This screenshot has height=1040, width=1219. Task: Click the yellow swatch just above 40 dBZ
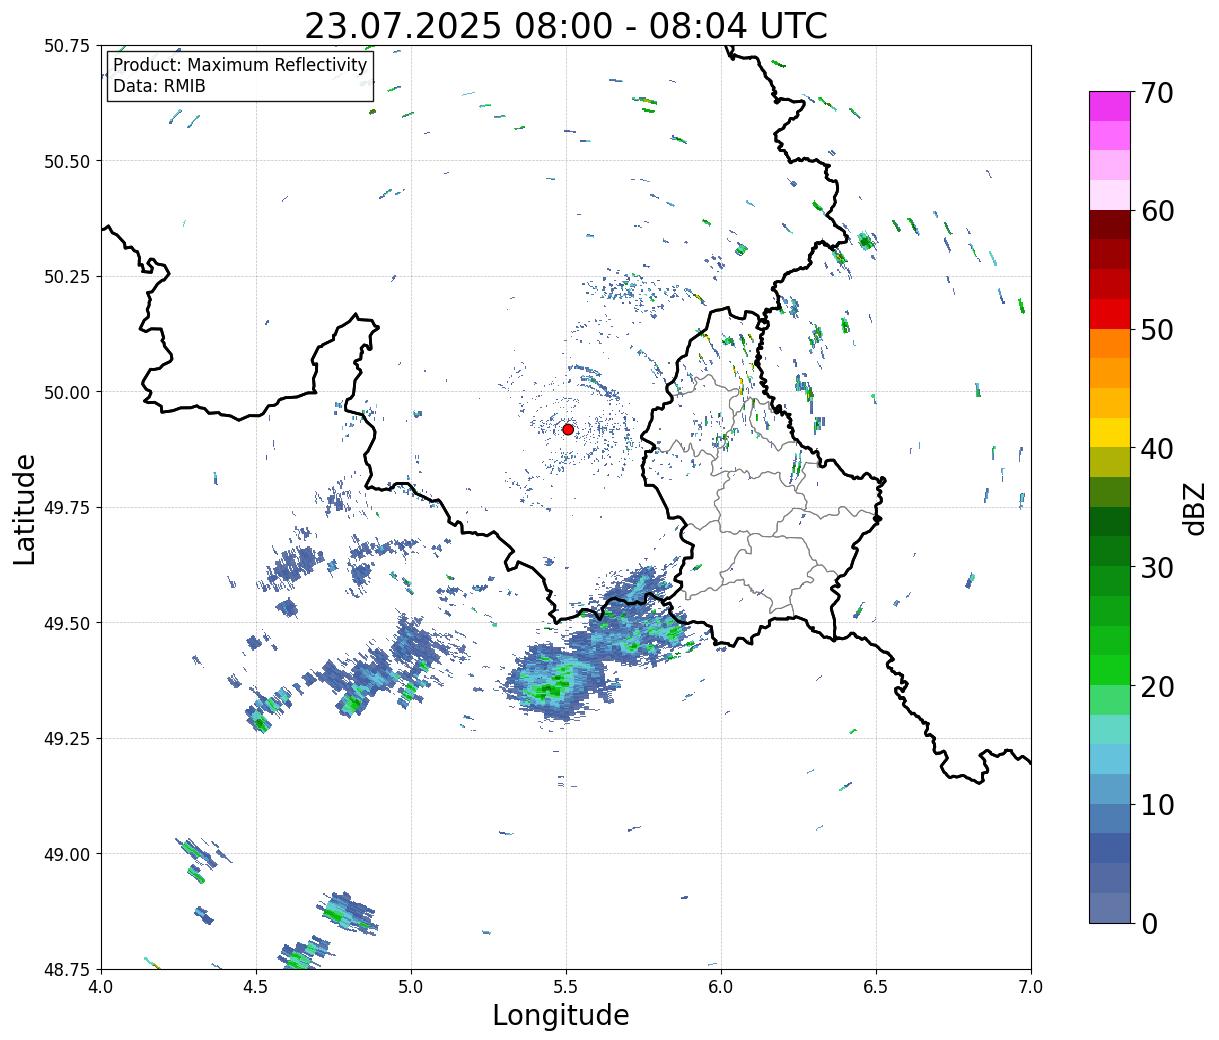pyautogui.click(x=1110, y=433)
